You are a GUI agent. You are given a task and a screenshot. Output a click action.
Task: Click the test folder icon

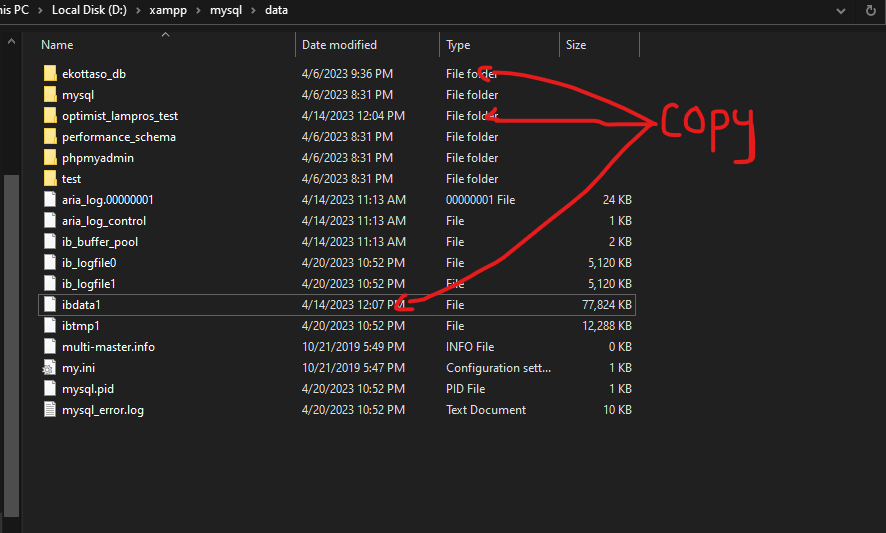coord(50,178)
